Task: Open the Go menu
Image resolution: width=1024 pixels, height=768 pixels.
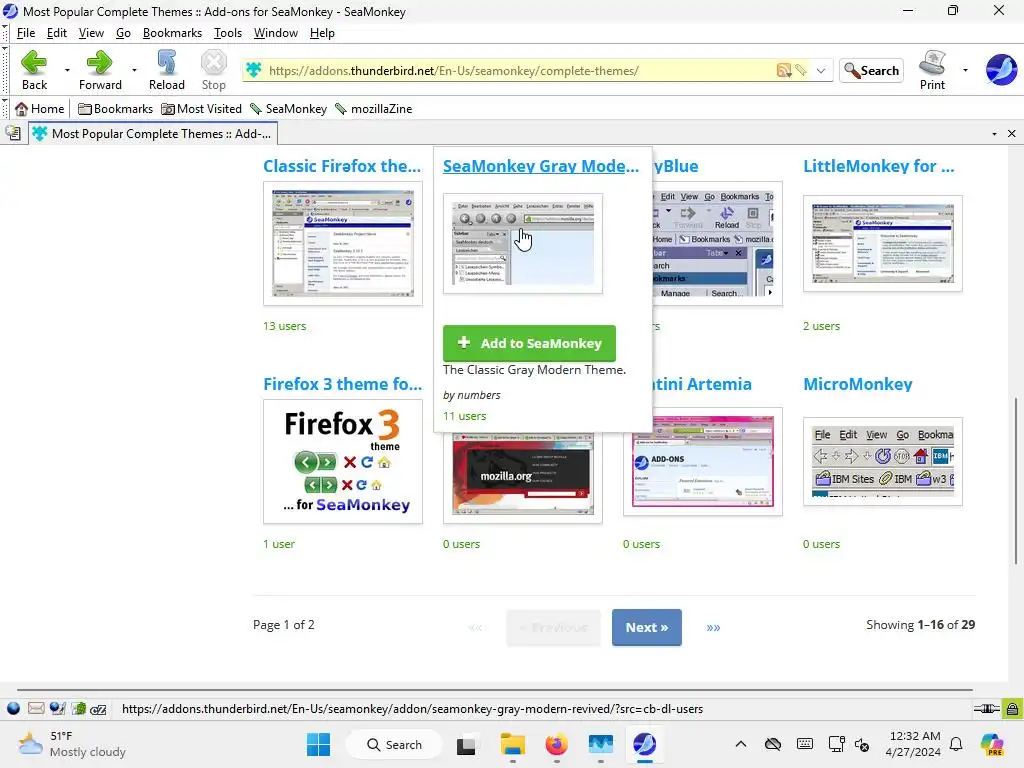Action: [x=123, y=33]
